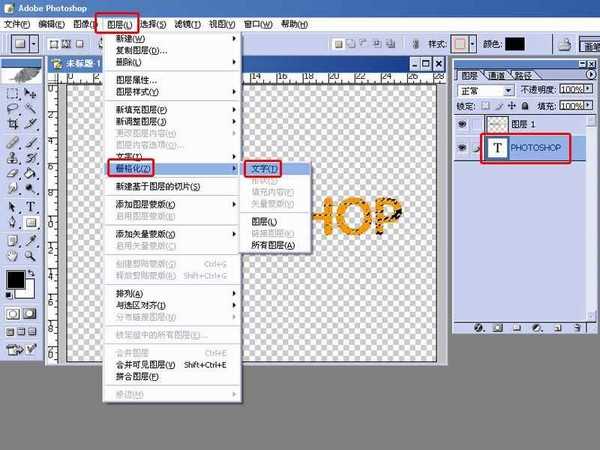
Task: Select the Zoom magnifier tool
Action: pyautogui.click(x=30, y=256)
